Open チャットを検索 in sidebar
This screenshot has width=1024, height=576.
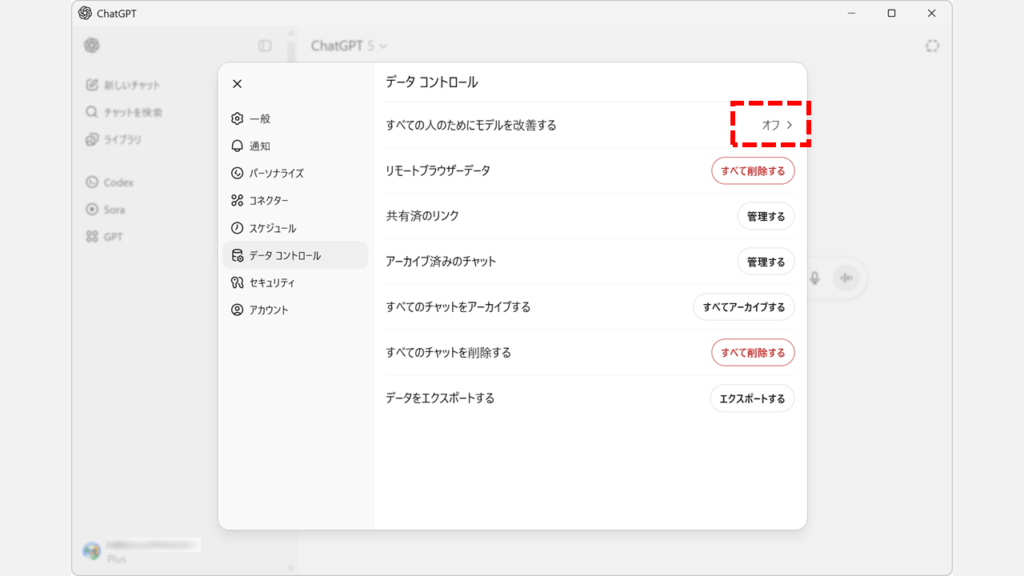[x=124, y=112]
